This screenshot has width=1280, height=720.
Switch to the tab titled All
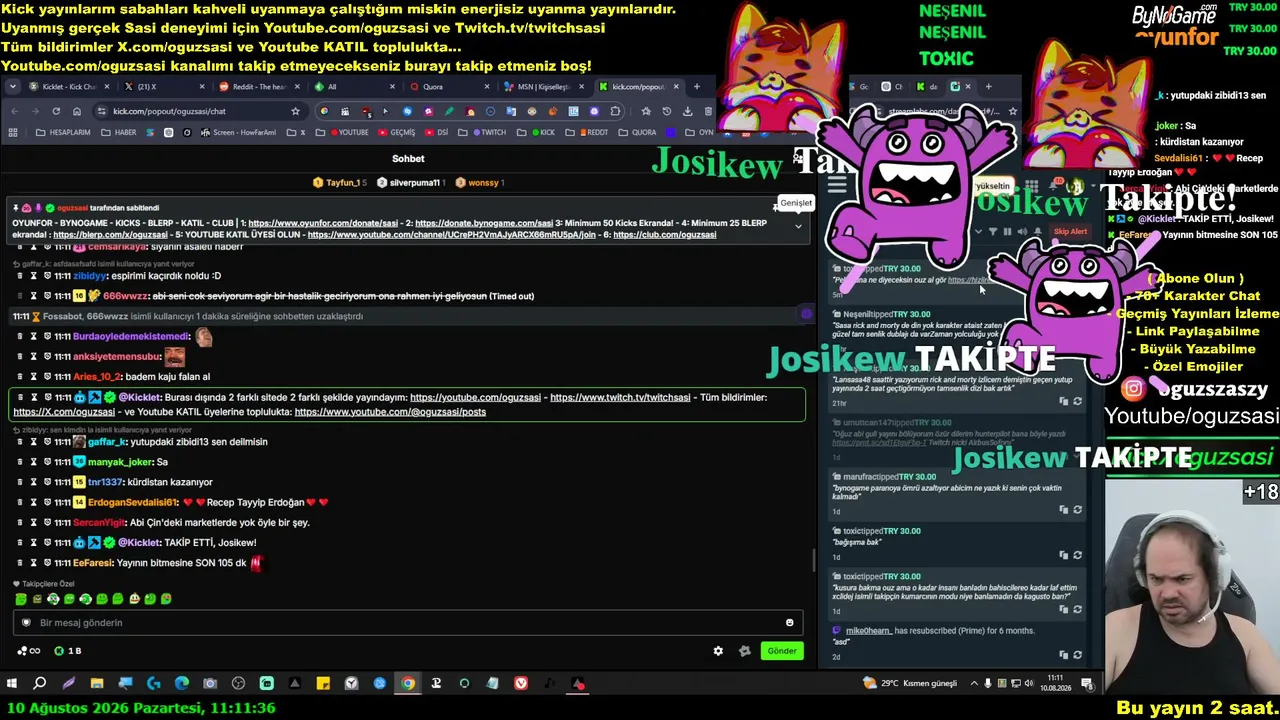tap(353, 87)
